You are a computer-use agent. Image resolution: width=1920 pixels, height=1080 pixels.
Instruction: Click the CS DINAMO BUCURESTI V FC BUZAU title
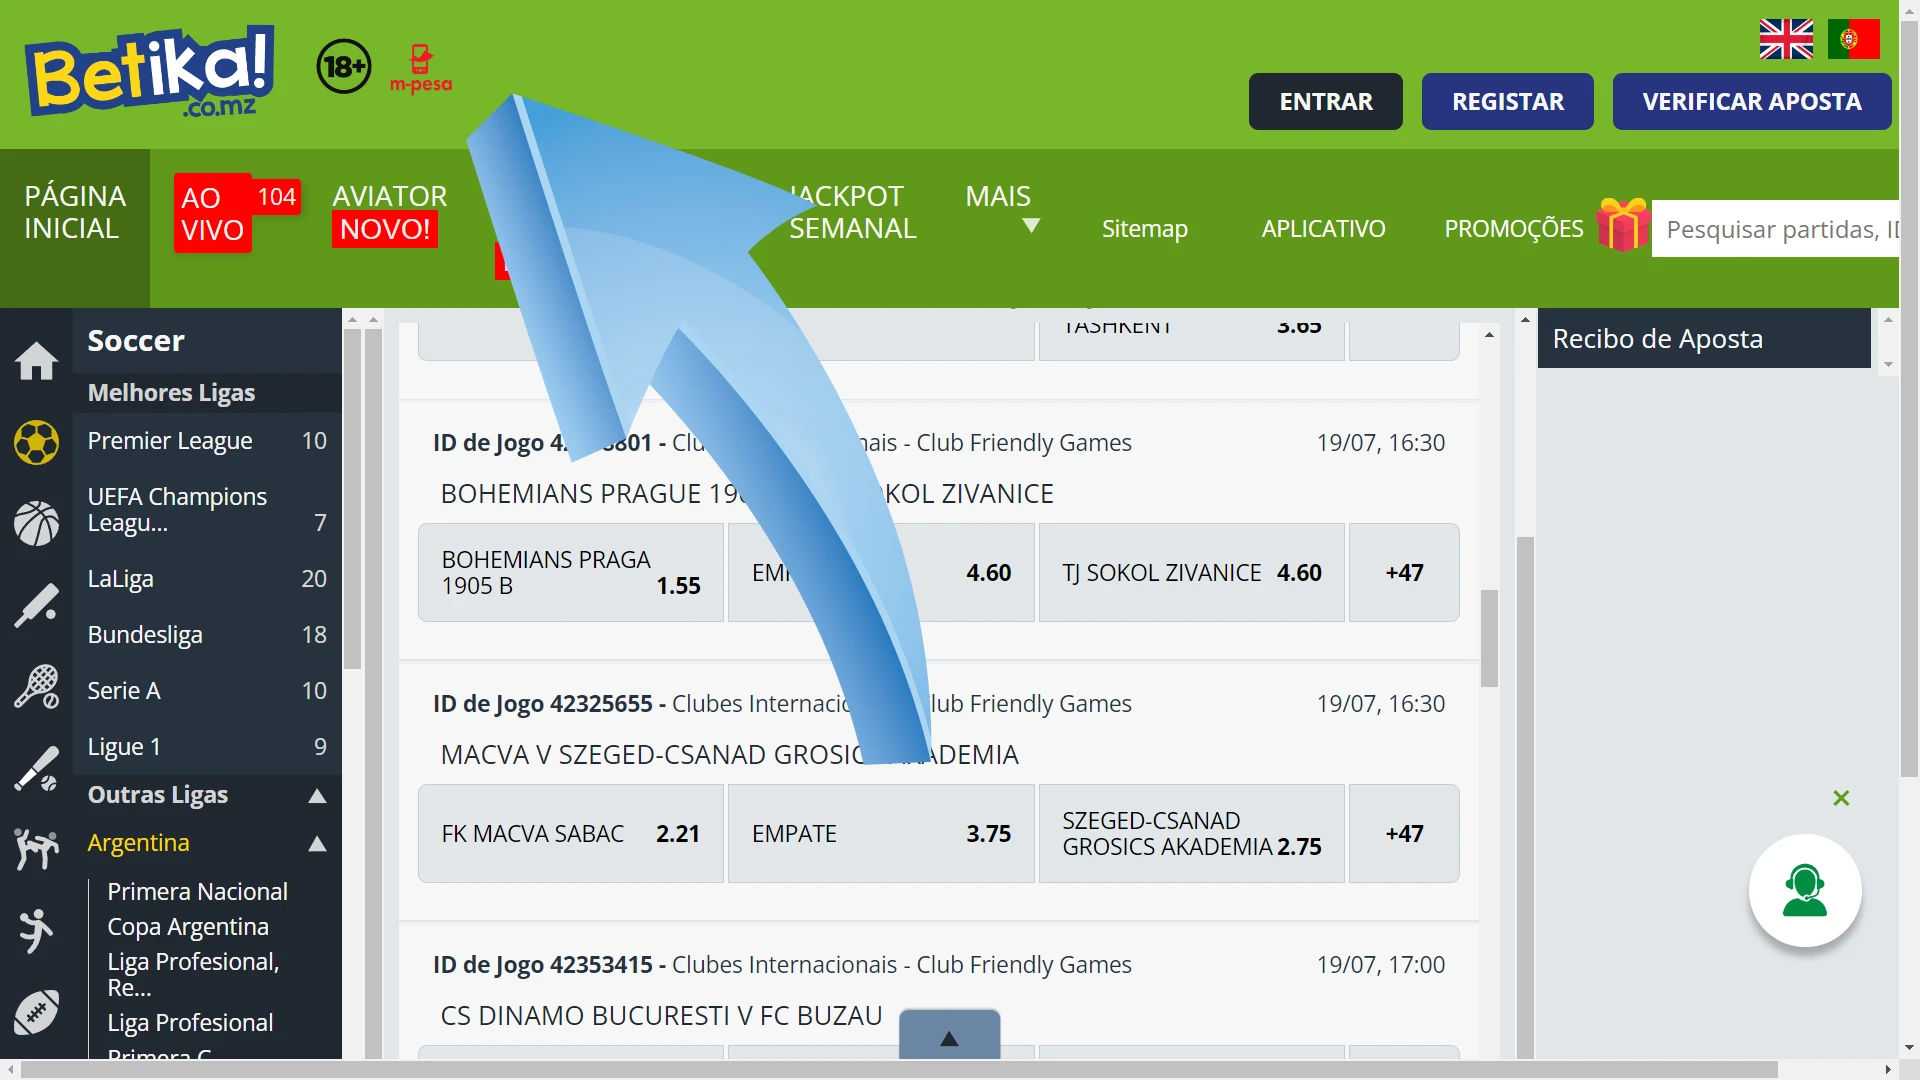pyautogui.click(x=661, y=1016)
